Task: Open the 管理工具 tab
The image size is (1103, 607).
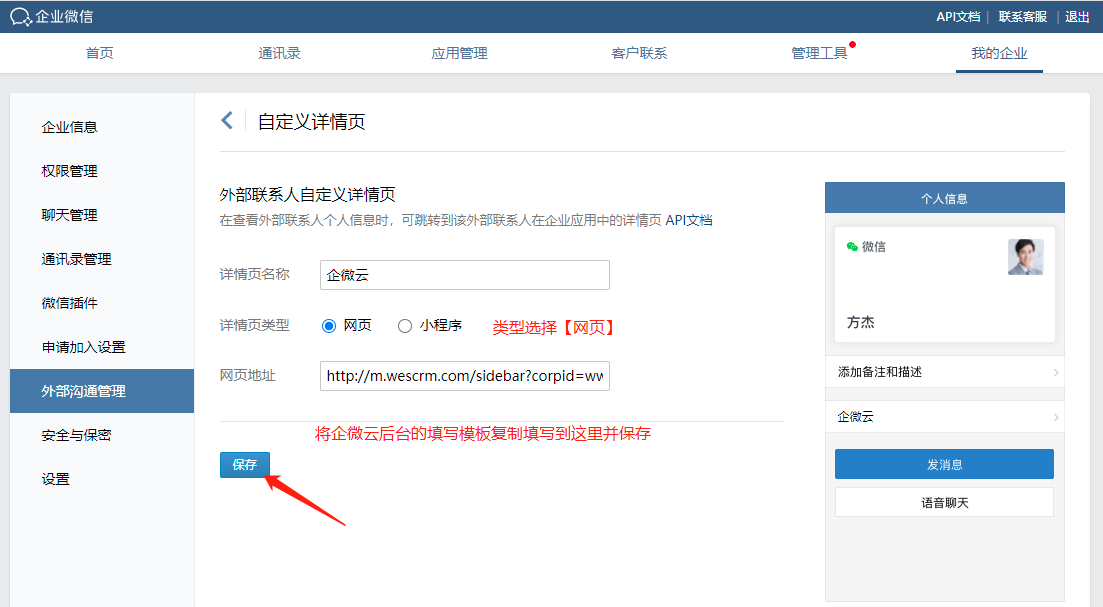Action: [820, 53]
